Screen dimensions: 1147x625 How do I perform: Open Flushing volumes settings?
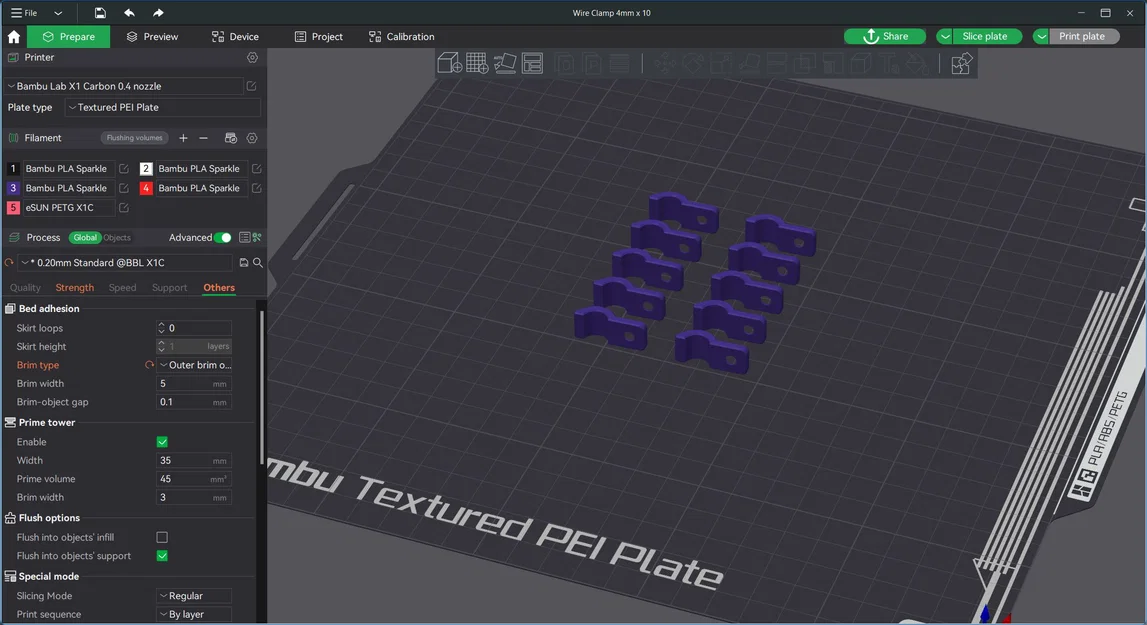point(135,138)
